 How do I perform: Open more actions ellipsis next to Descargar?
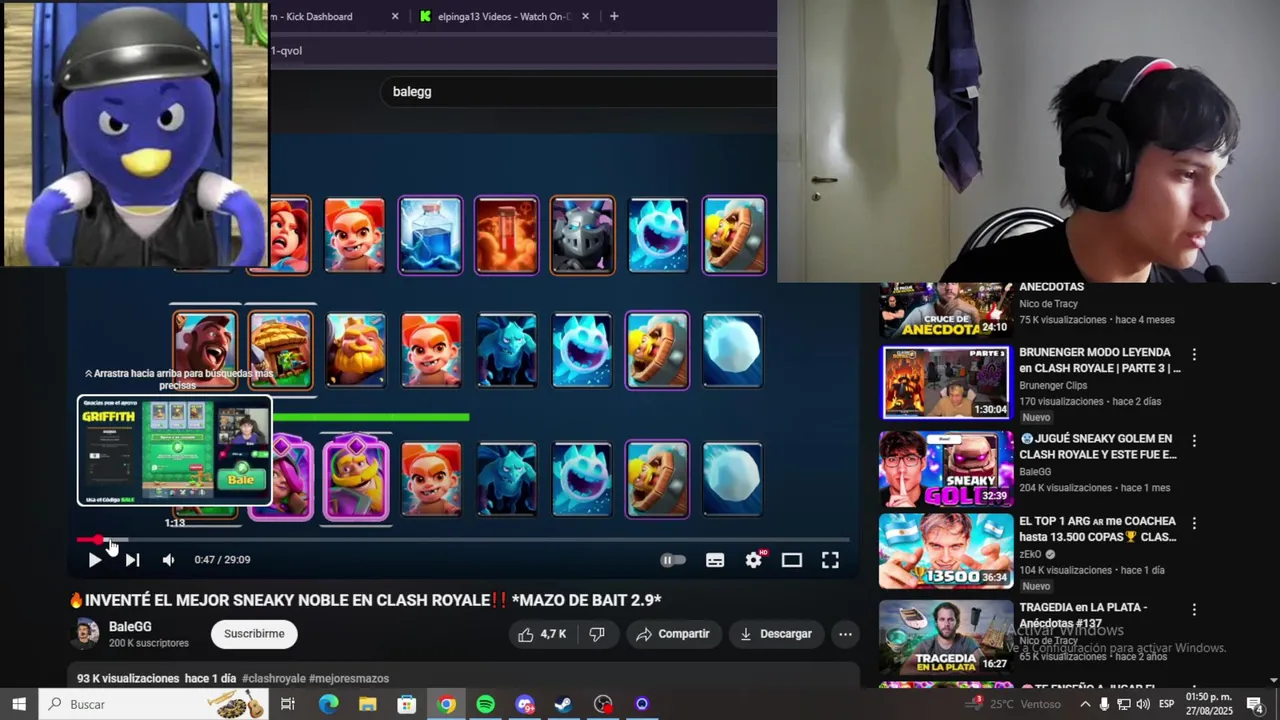click(x=845, y=634)
